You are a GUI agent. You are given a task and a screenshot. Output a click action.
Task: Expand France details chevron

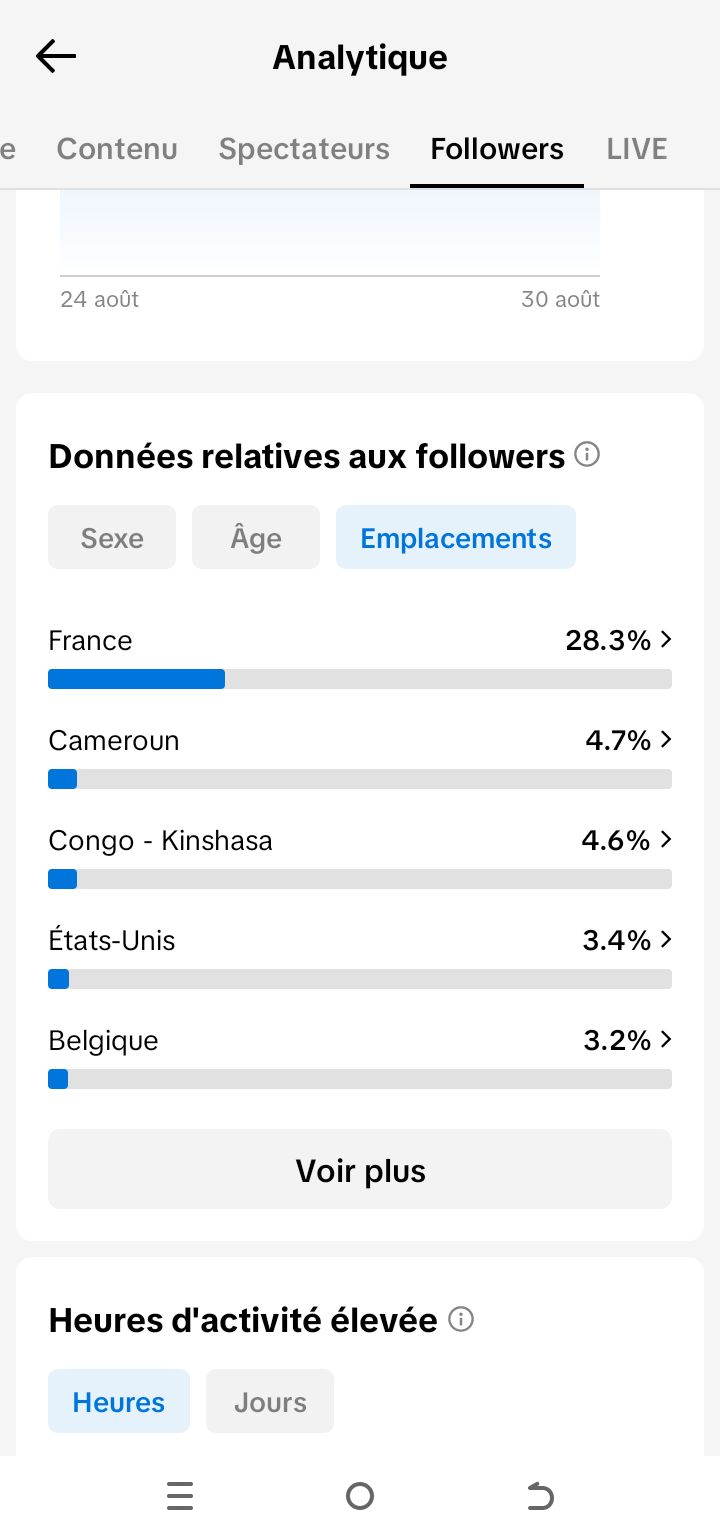tap(666, 640)
